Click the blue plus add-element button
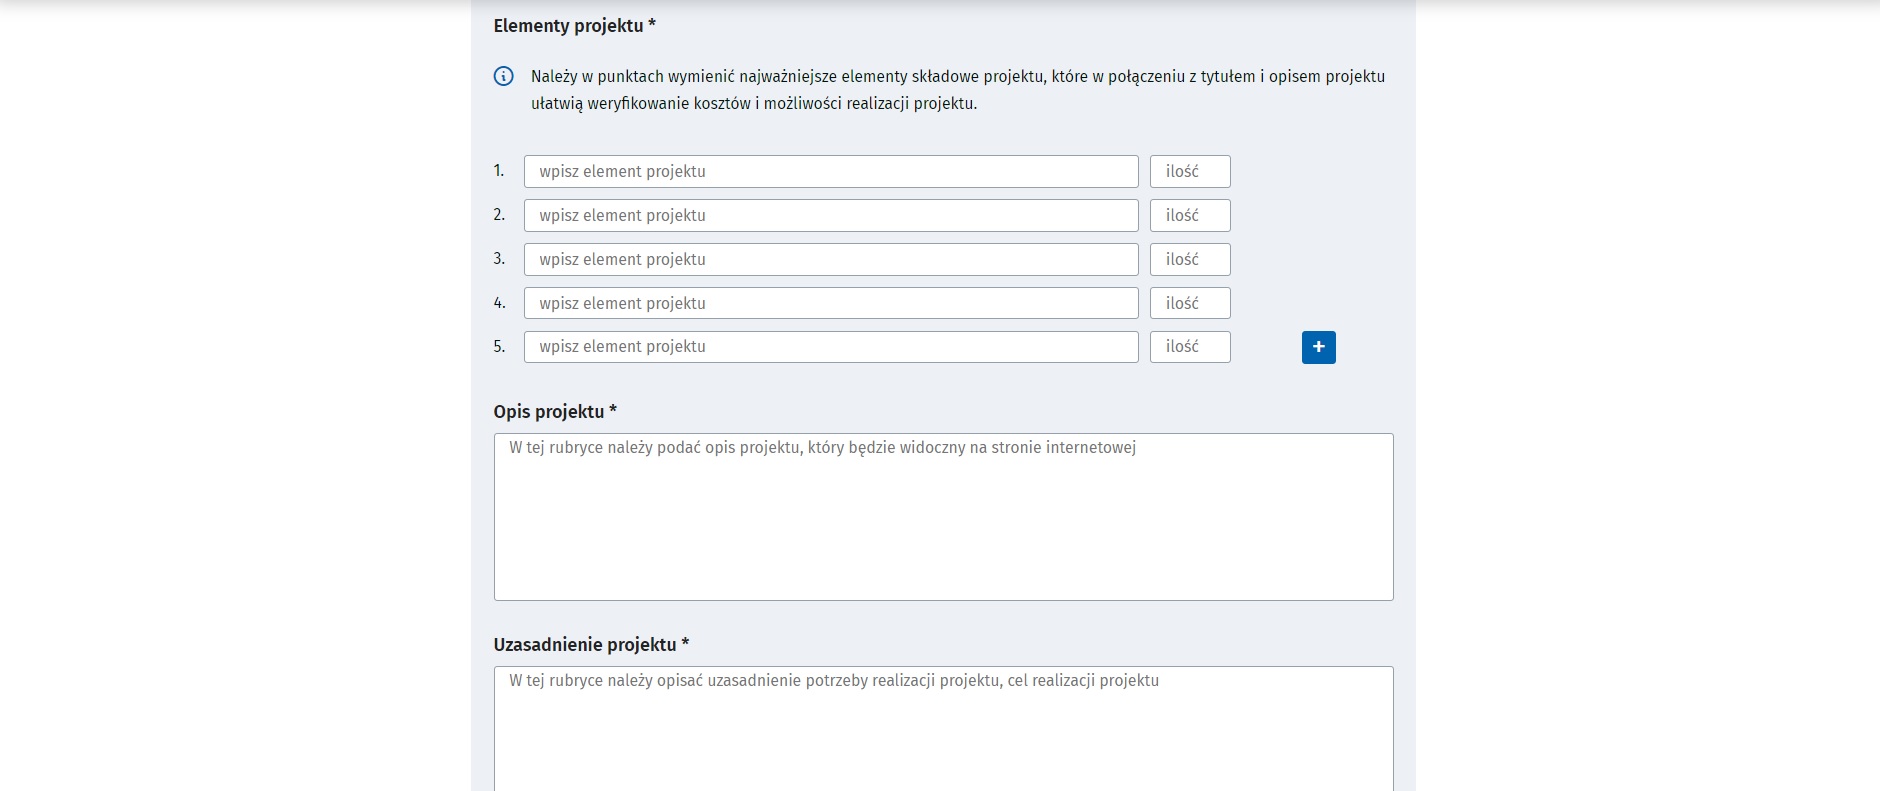Viewport: 1880px width, 791px height. click(x=1318, y=347)
